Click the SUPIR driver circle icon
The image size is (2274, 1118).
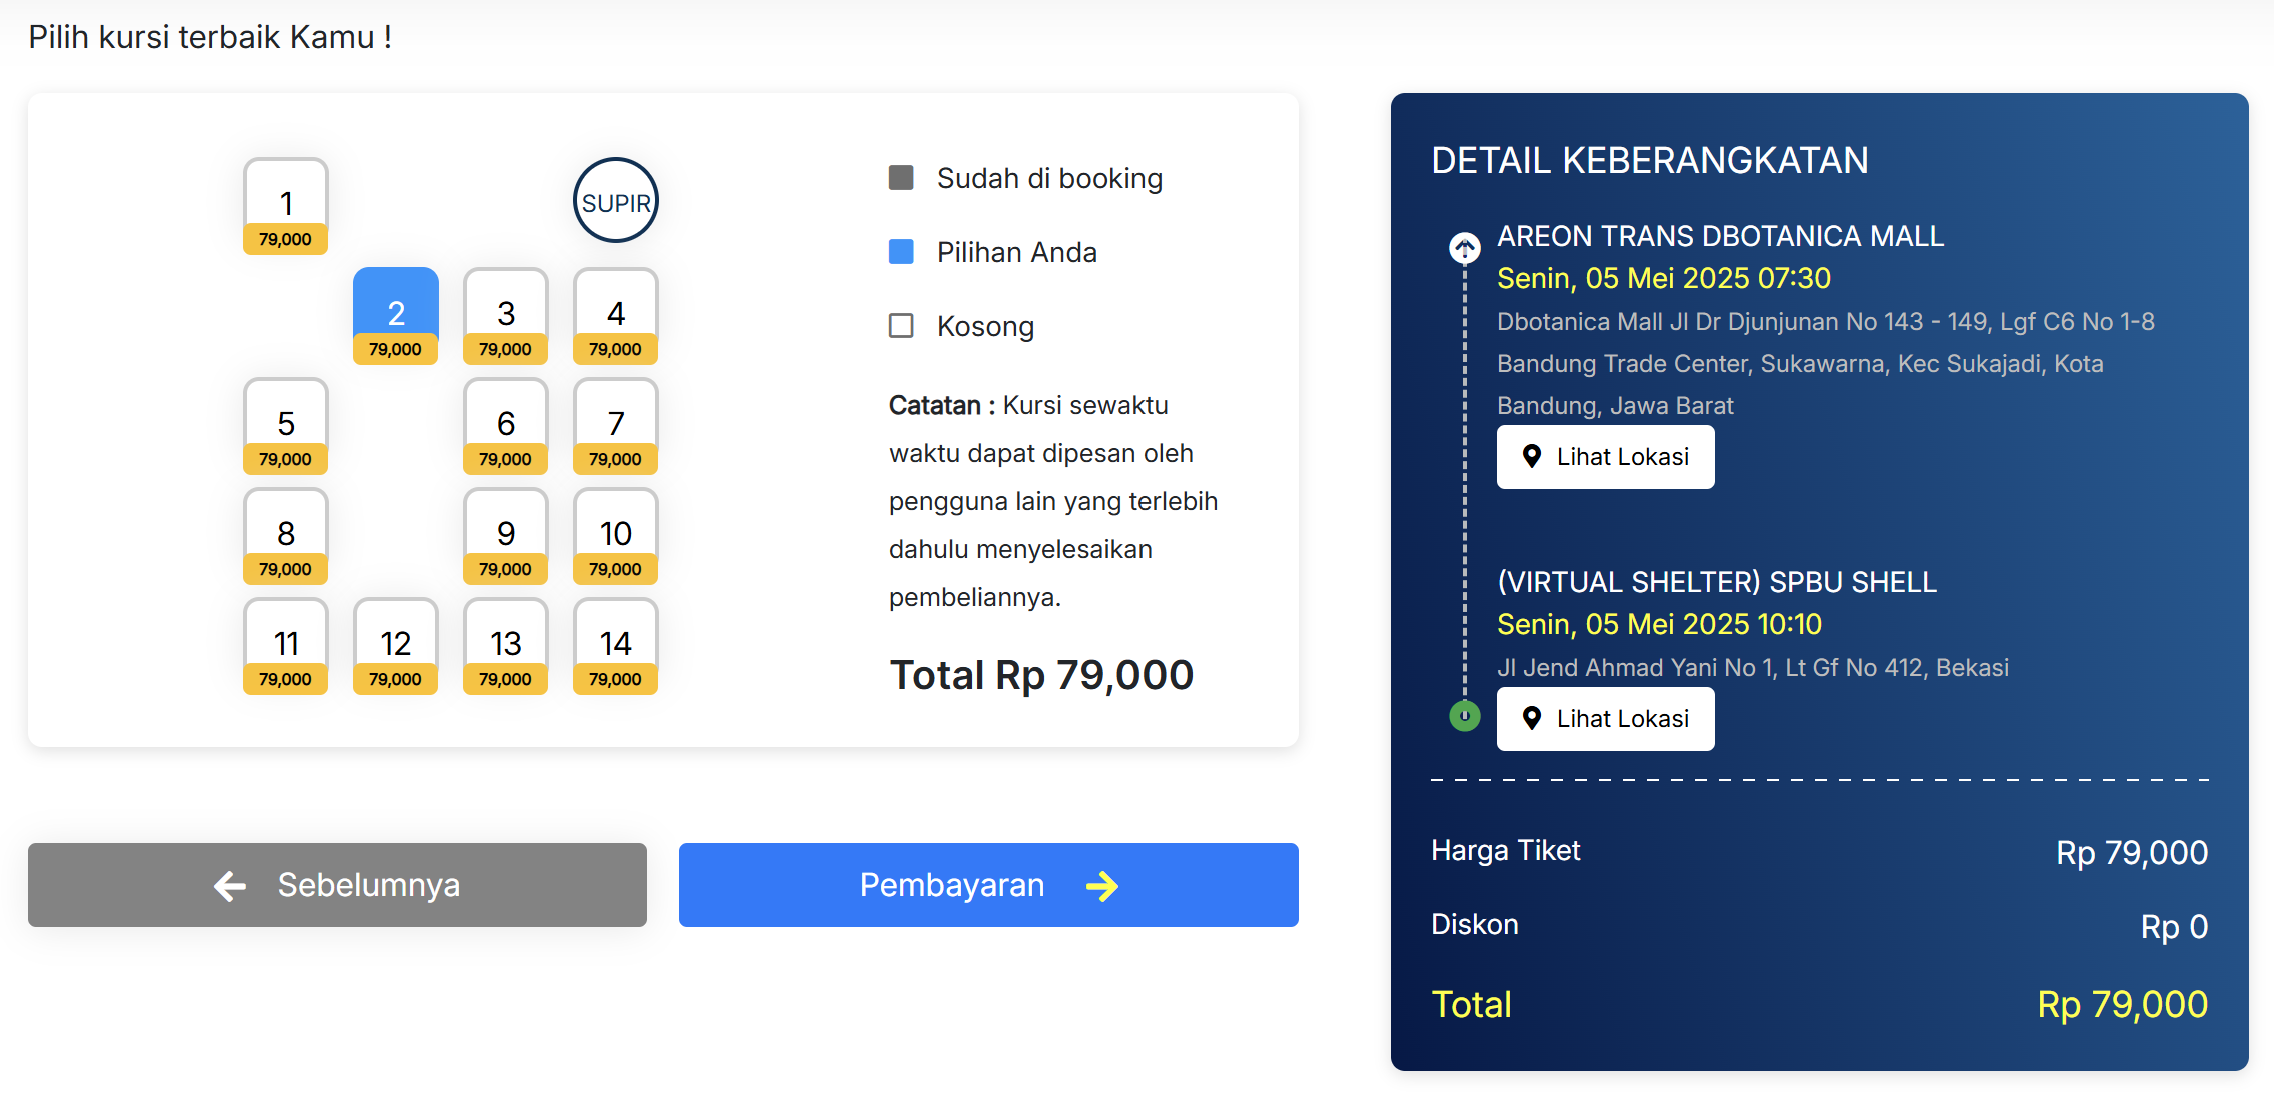[616, 201]
